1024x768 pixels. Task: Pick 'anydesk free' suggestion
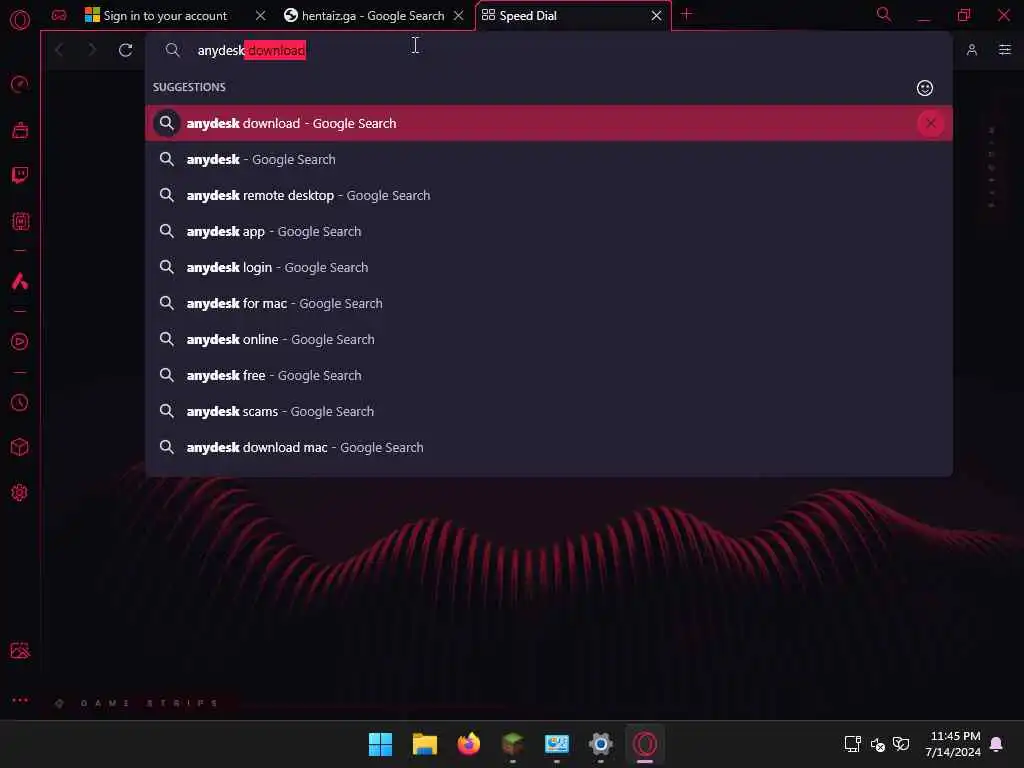[549, 376]
